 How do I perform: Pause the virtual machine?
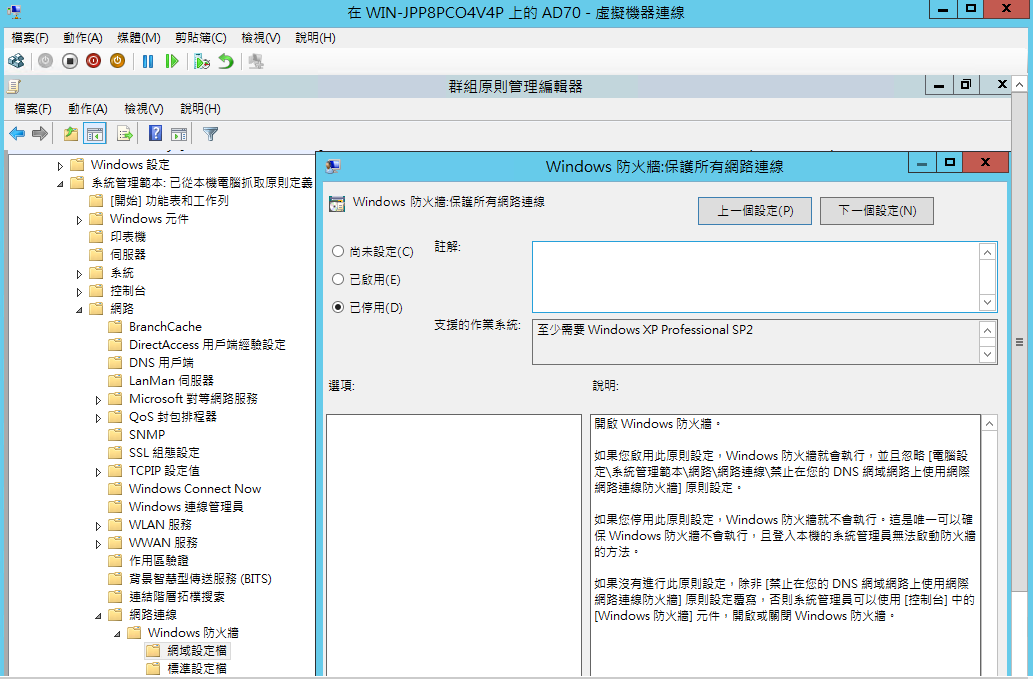point(148,61)
